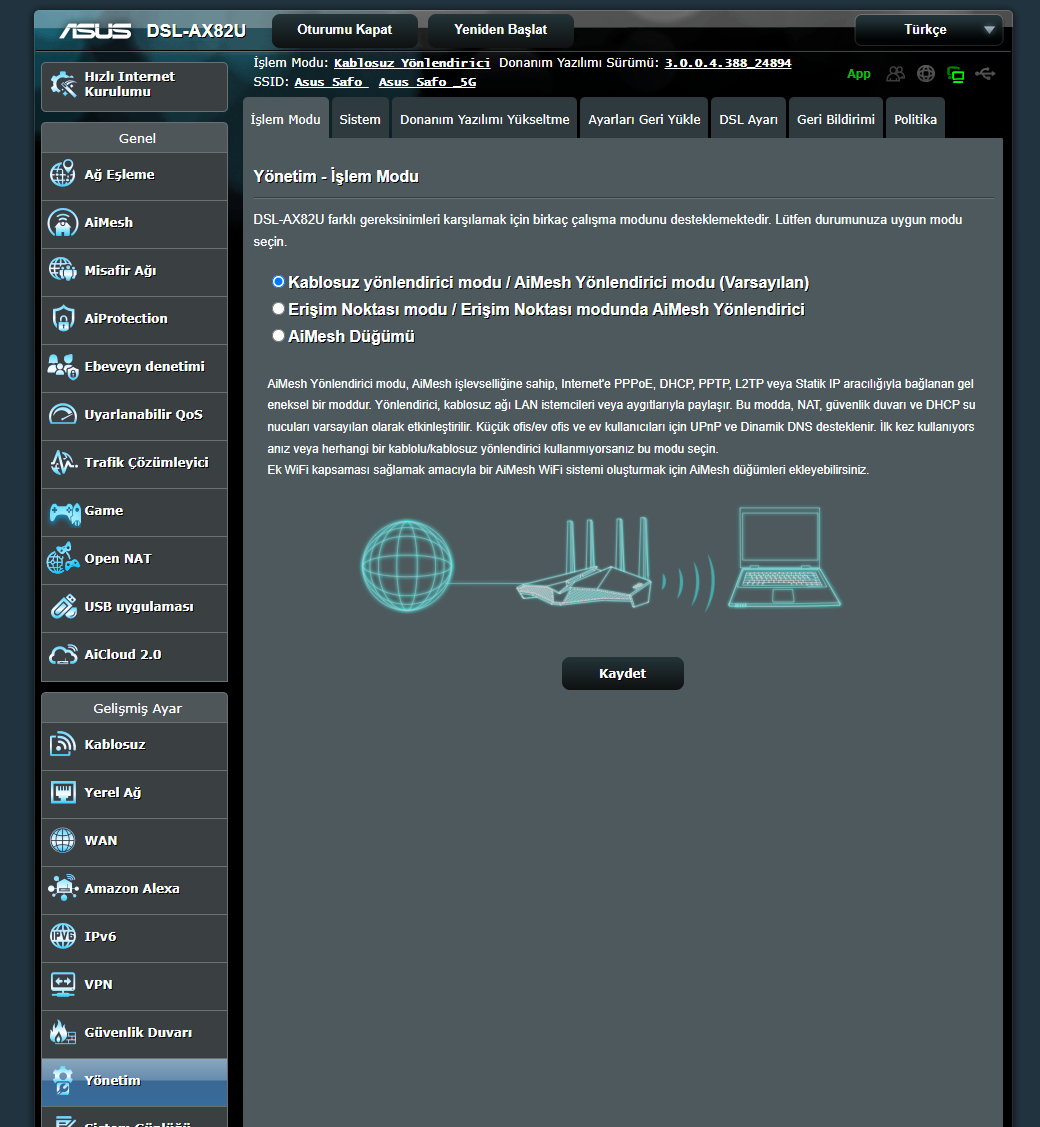Open the Ayarları Geri Yükle tab
1040x1127 pixels.
point(644,119)
